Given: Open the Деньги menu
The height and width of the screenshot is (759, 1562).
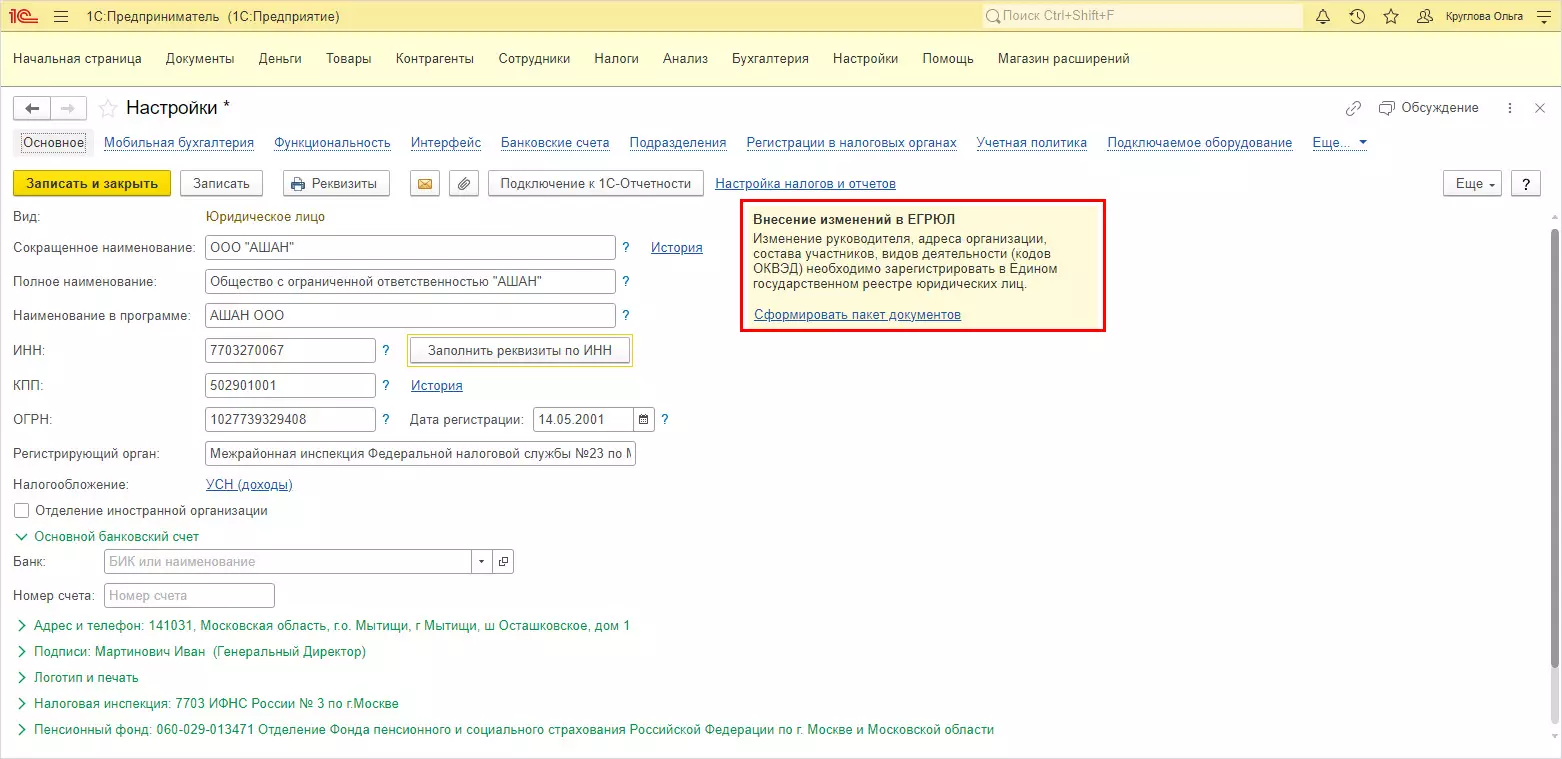Looking at the screenshot, I should [280, 58].
